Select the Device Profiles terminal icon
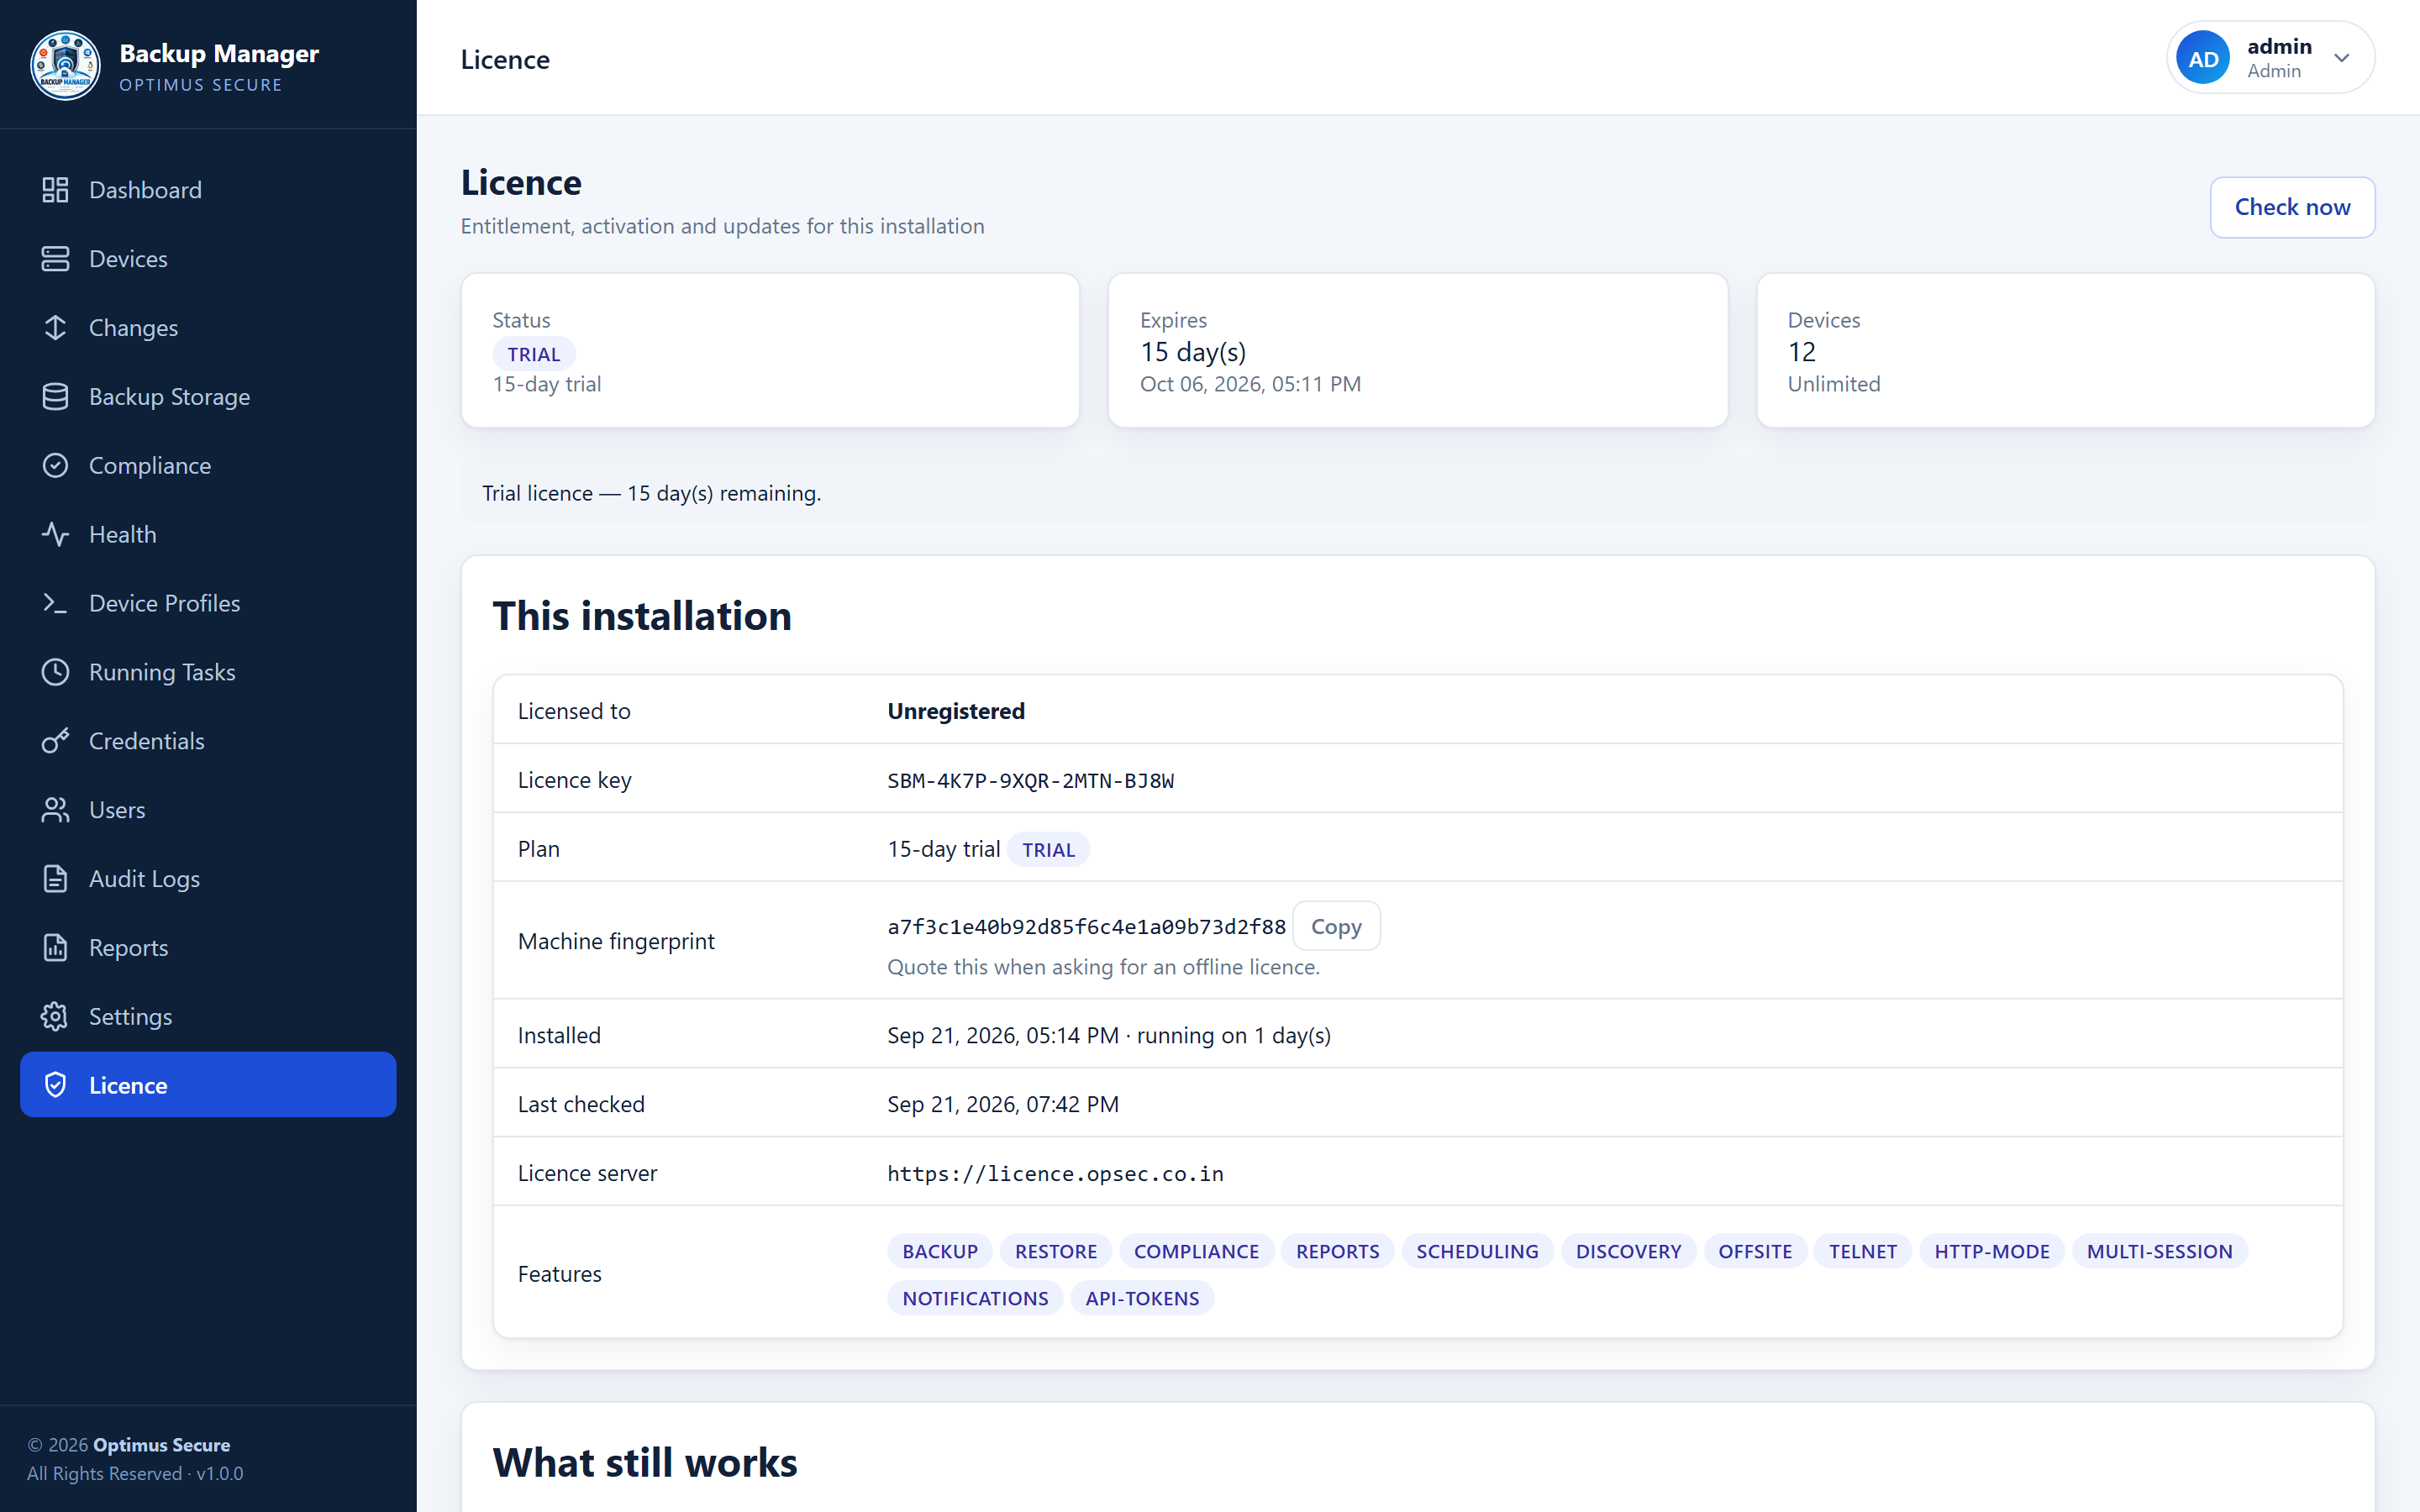The image size is (2420, 1512). coord(55,603)
